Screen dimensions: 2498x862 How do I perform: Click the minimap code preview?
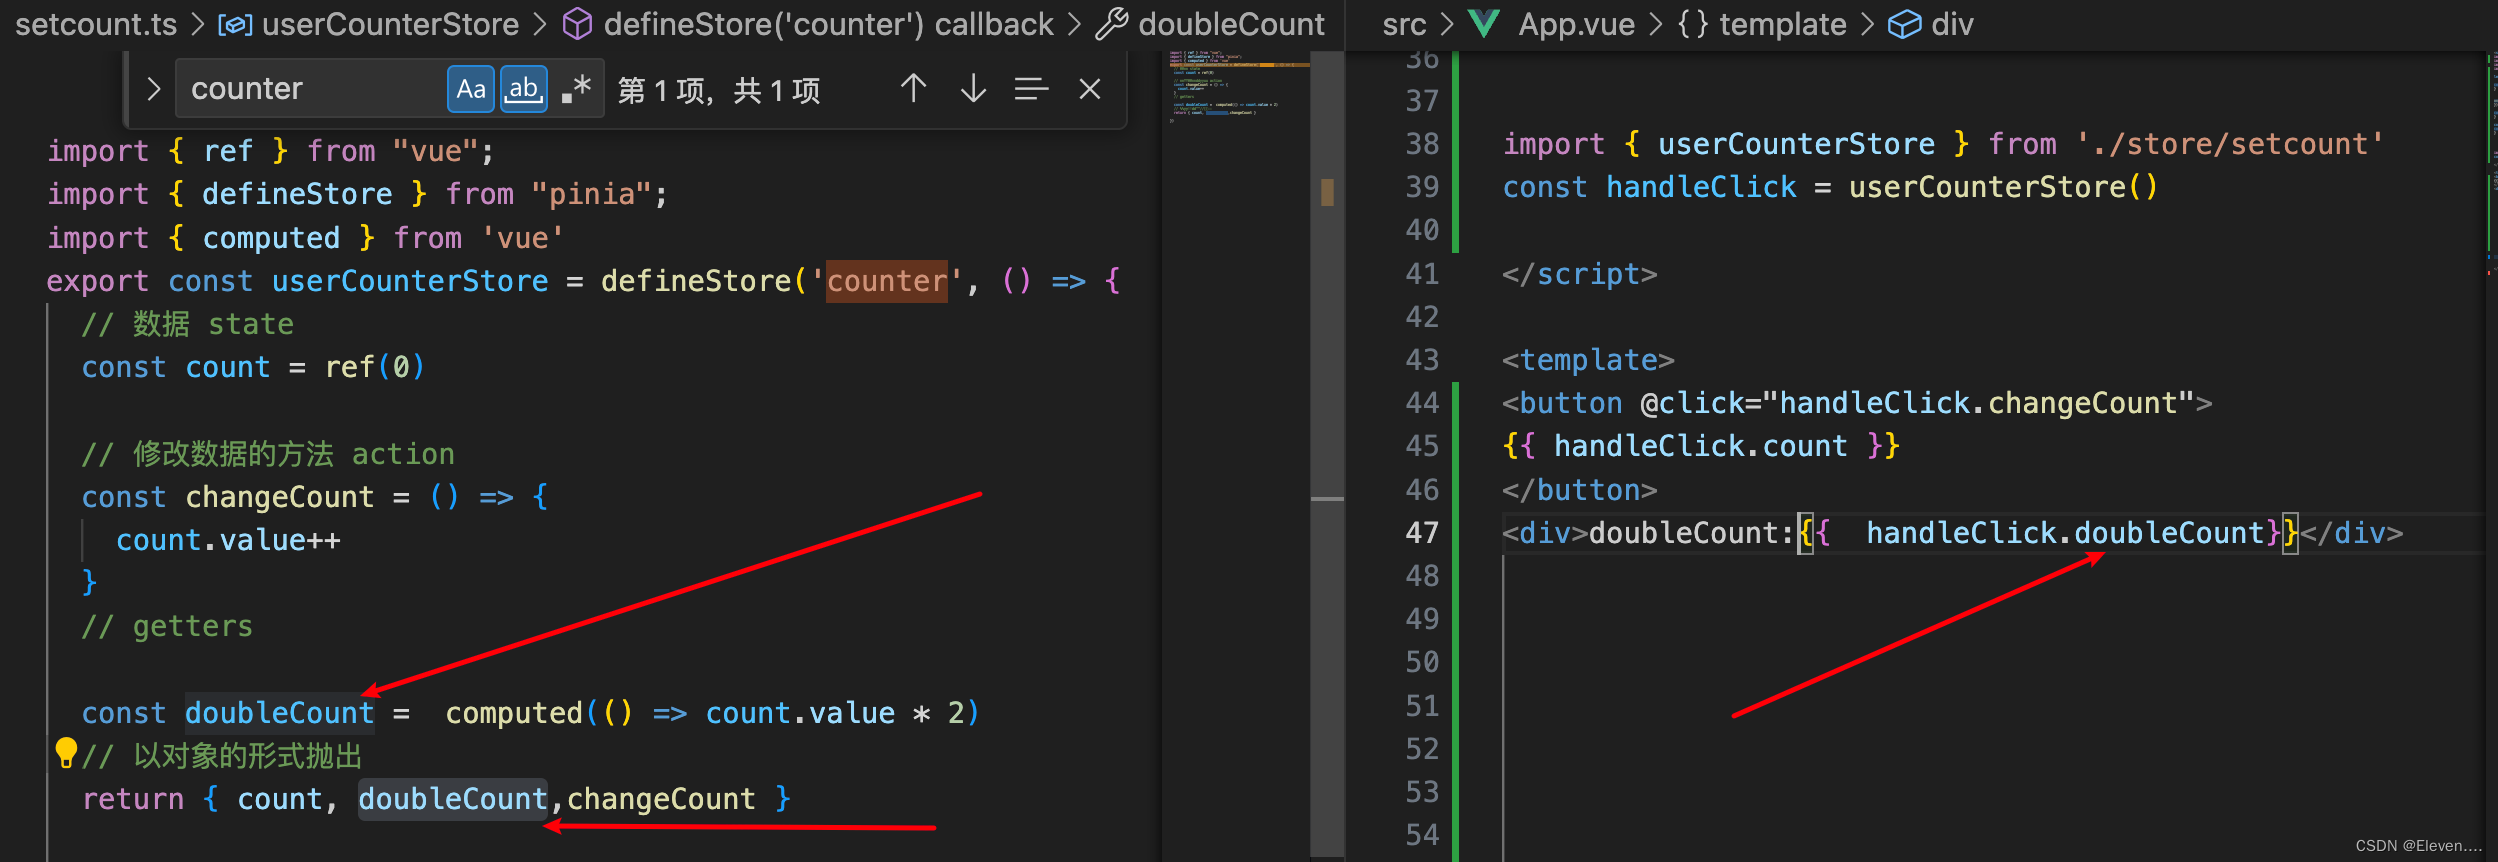click(1238, 88)
